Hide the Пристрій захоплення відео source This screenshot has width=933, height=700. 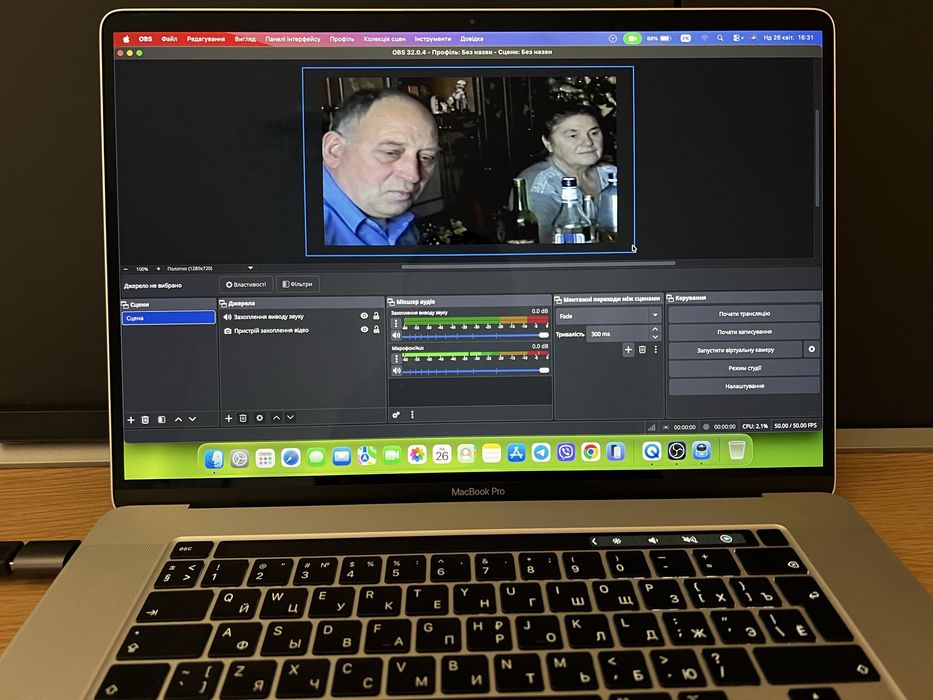[x=364, y=329]
